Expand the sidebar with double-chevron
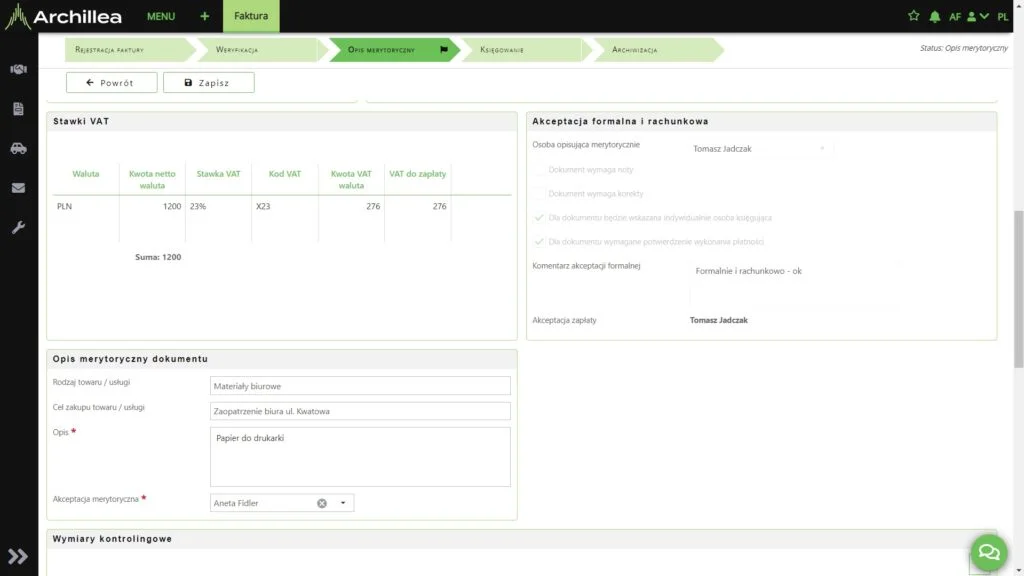The width and height of the screenshot is (1024, 576). point(18,556)
